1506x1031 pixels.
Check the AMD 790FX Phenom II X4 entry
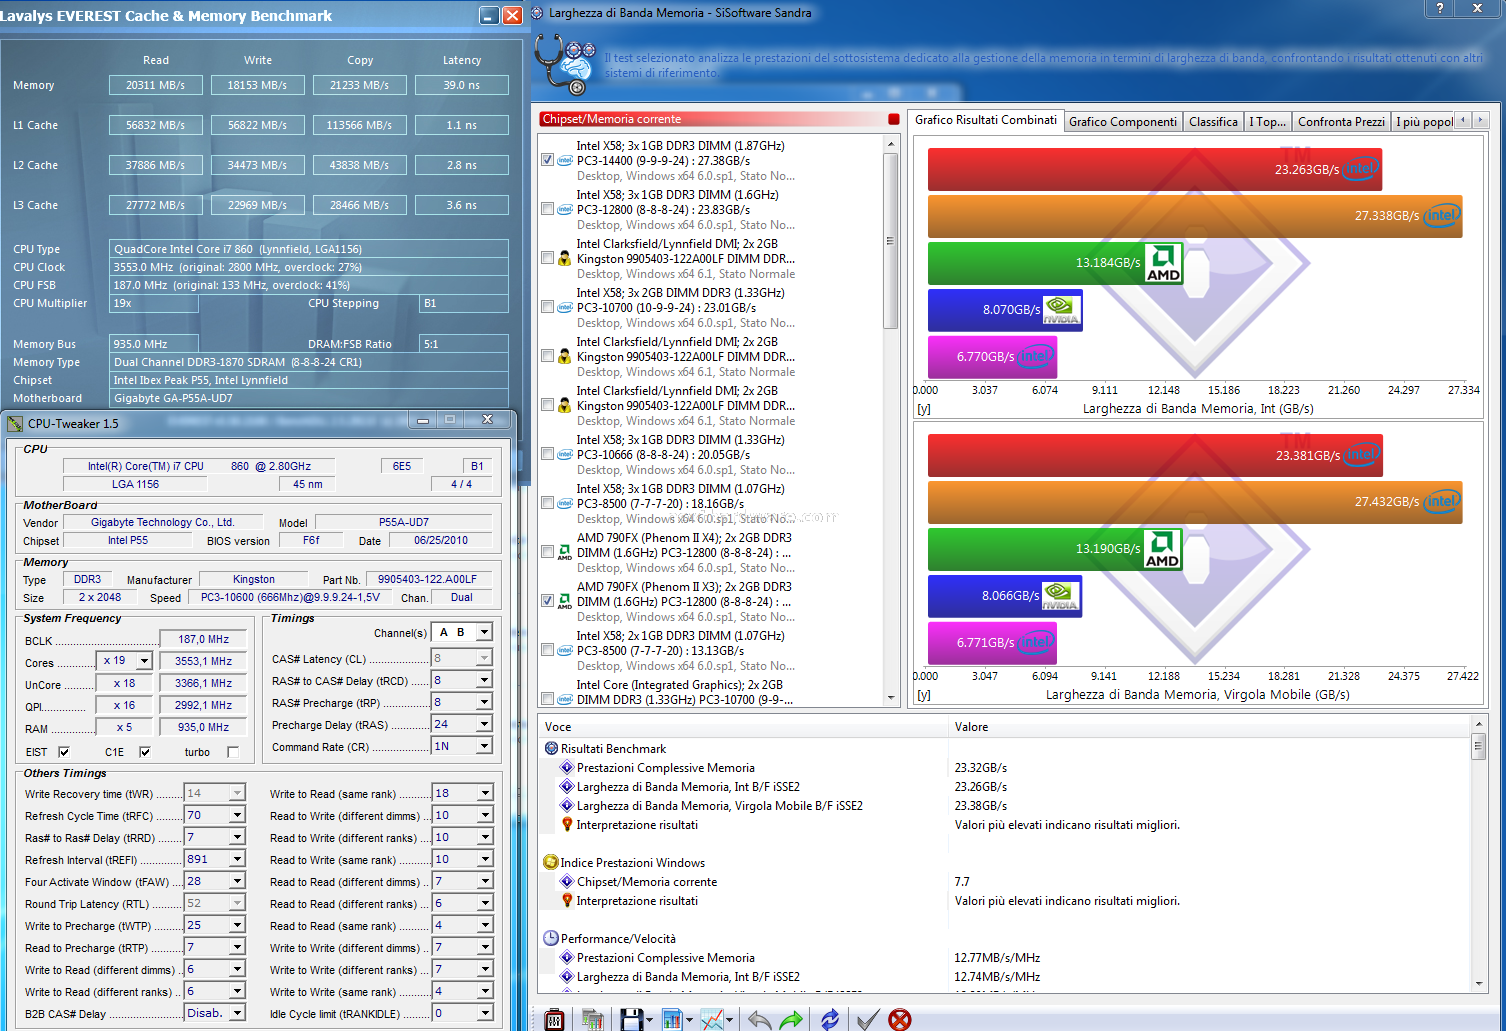coord(548,552)
